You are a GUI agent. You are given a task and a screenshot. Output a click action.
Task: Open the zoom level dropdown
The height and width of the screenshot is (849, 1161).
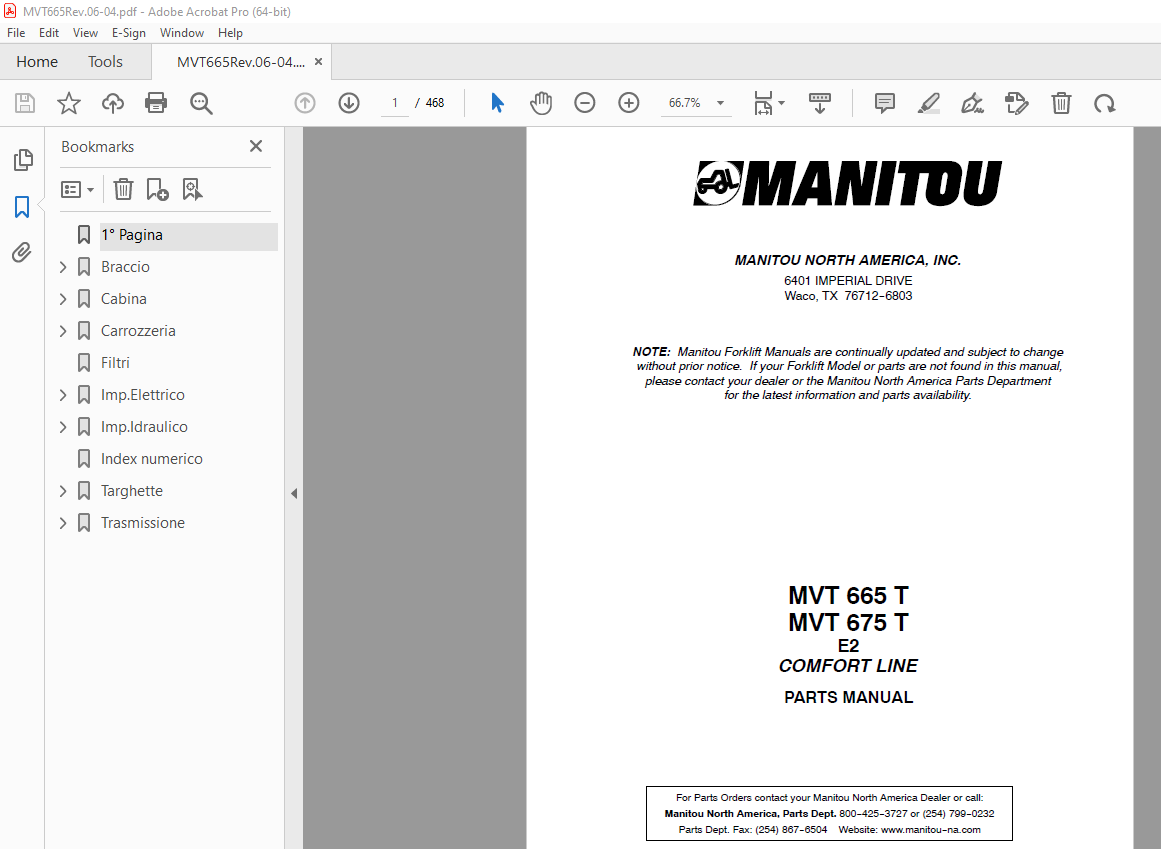click(x=720, y=103)
